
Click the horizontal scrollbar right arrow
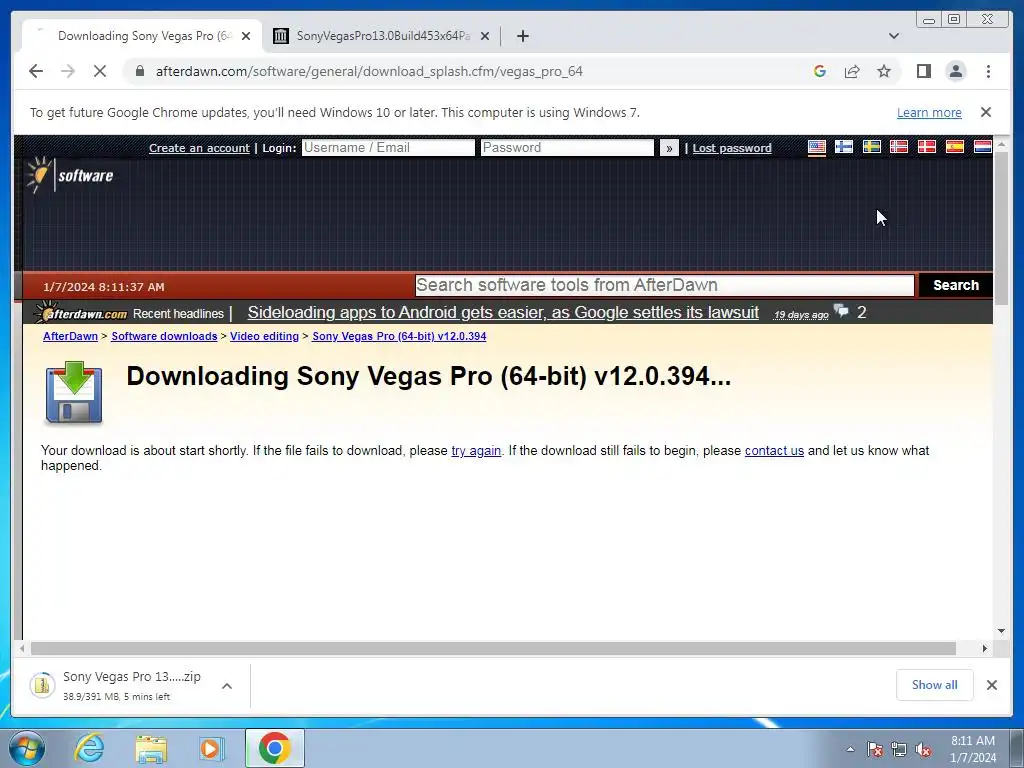(x=985, y=648)
